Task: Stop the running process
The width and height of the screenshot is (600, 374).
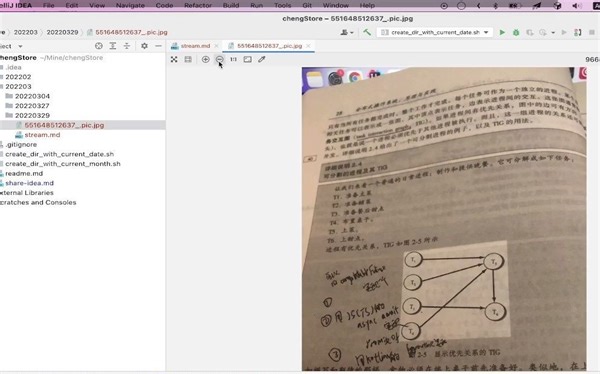Action: coord(592,33)
